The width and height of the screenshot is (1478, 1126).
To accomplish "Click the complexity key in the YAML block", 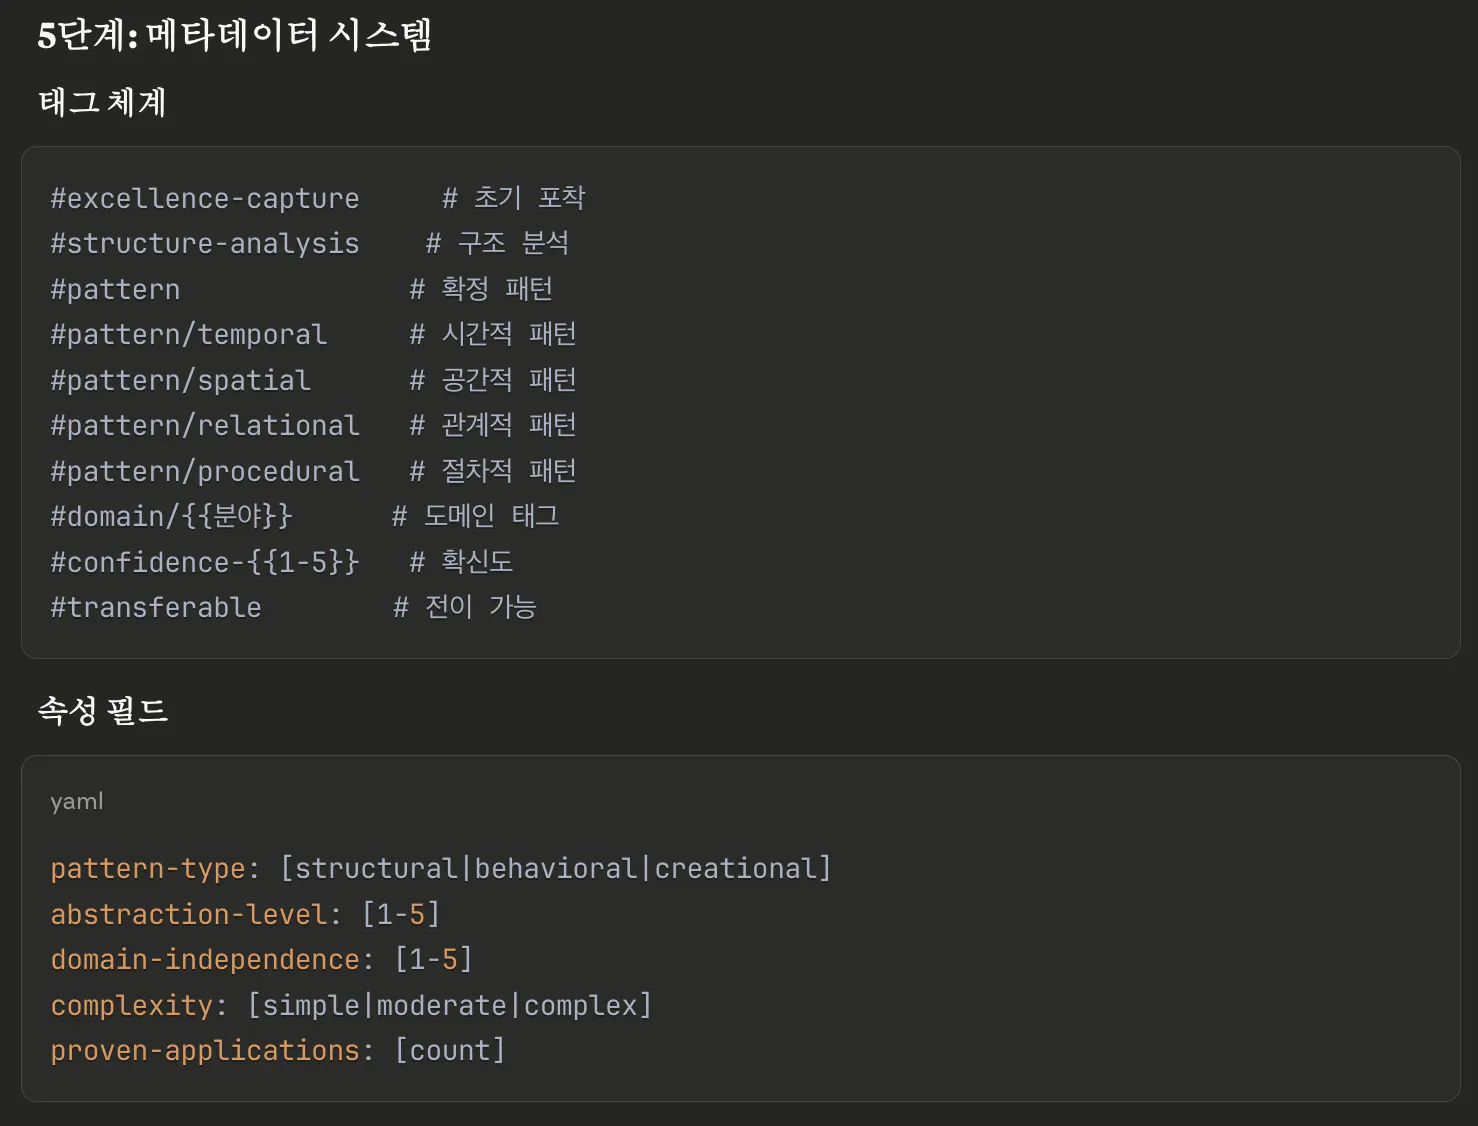I will click(132, 1006).
